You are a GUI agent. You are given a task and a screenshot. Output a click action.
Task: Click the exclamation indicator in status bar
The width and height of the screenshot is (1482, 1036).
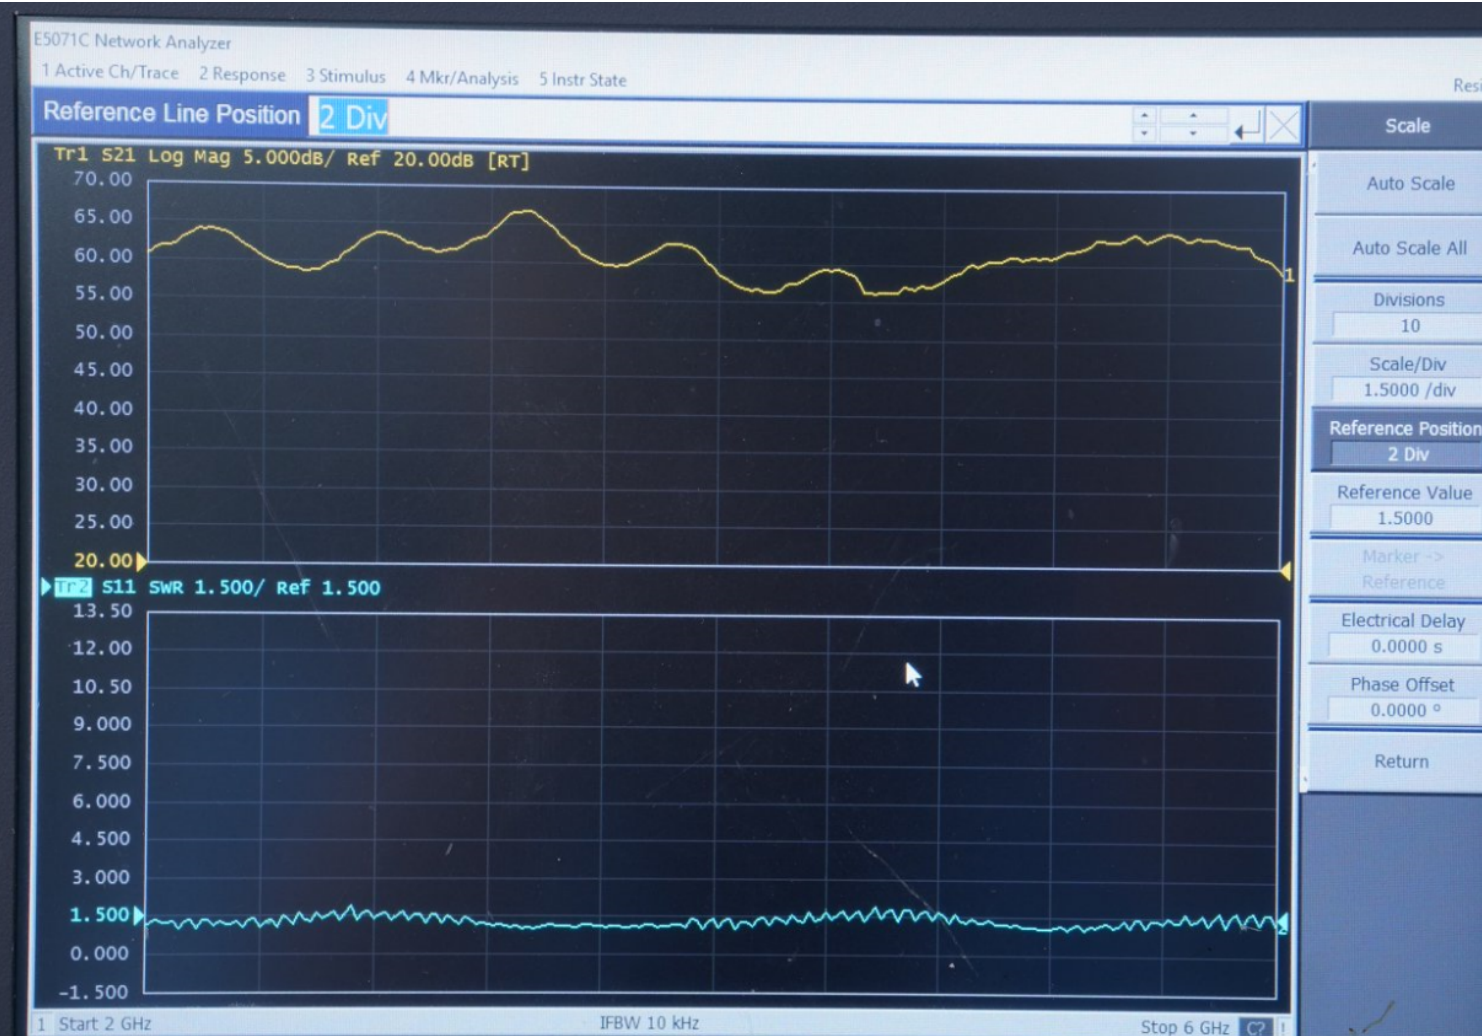[1283, 1025]
